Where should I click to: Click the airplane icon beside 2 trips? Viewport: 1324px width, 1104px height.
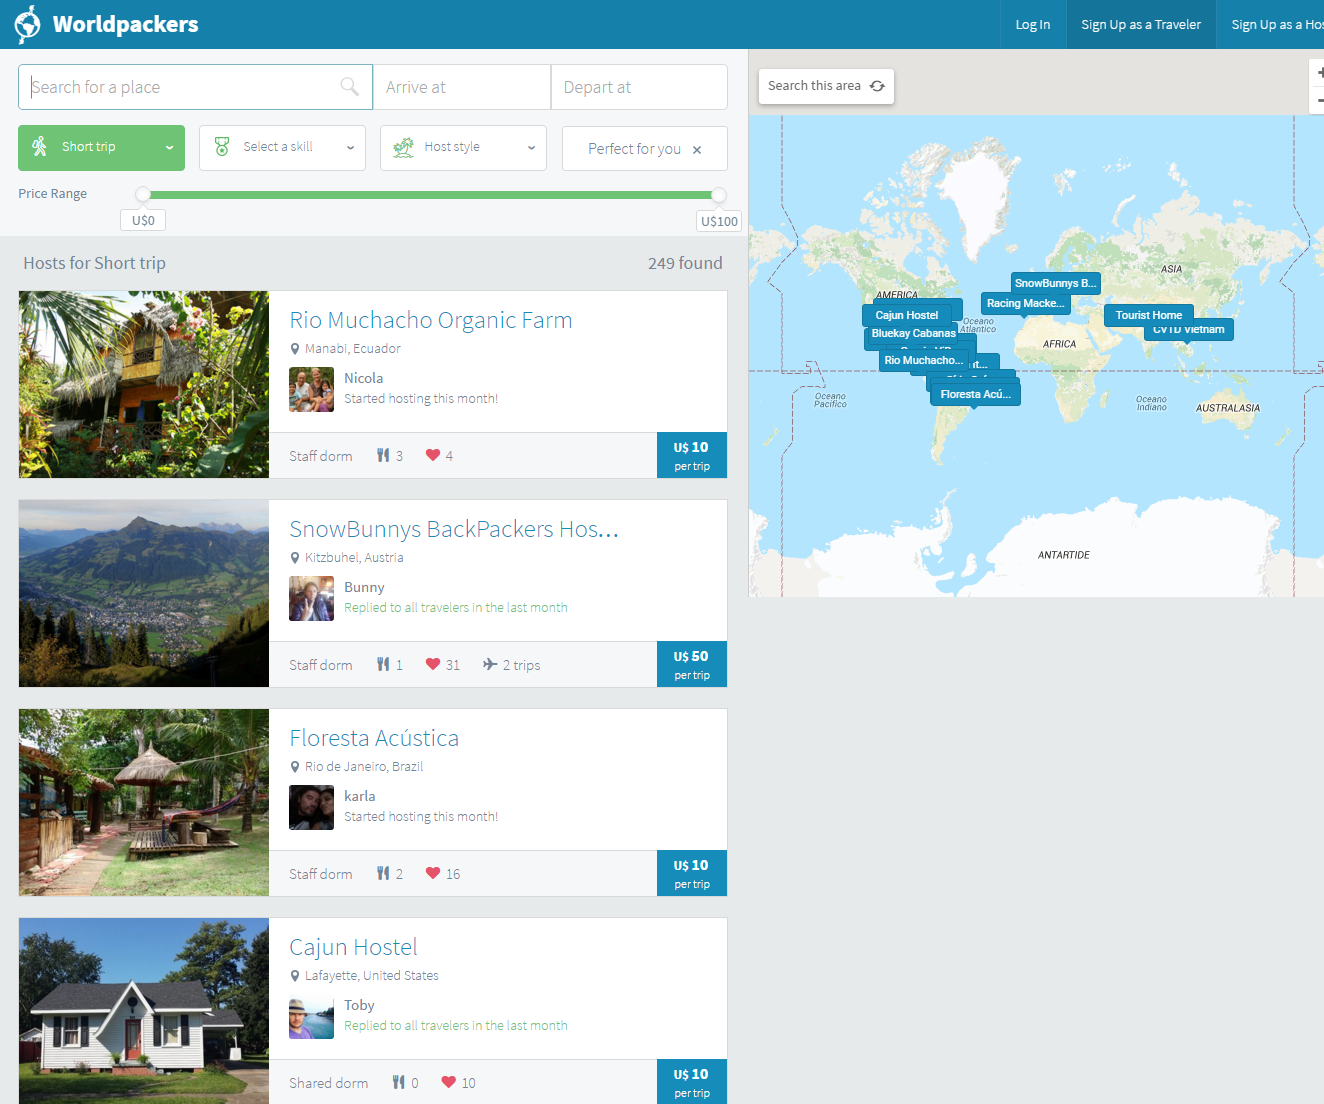point(490,664)
